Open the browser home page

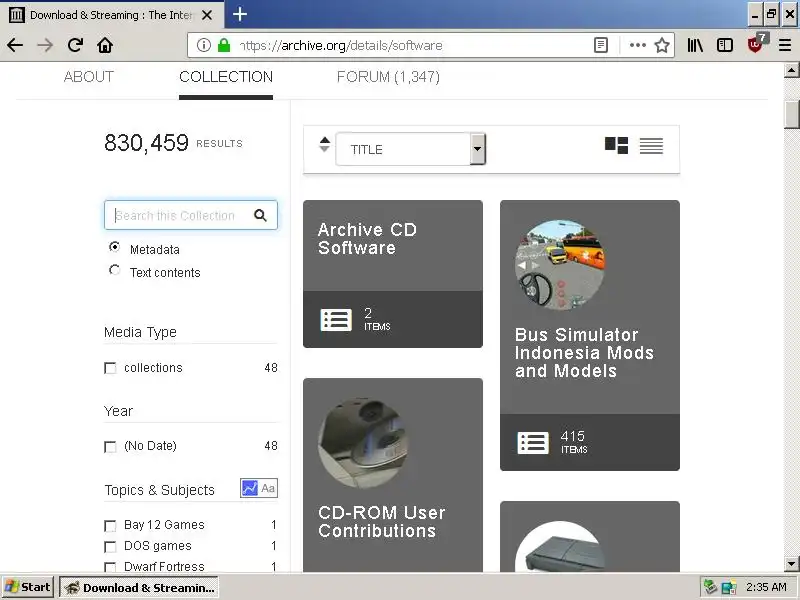pyautogui.click(x=105, y=45)
